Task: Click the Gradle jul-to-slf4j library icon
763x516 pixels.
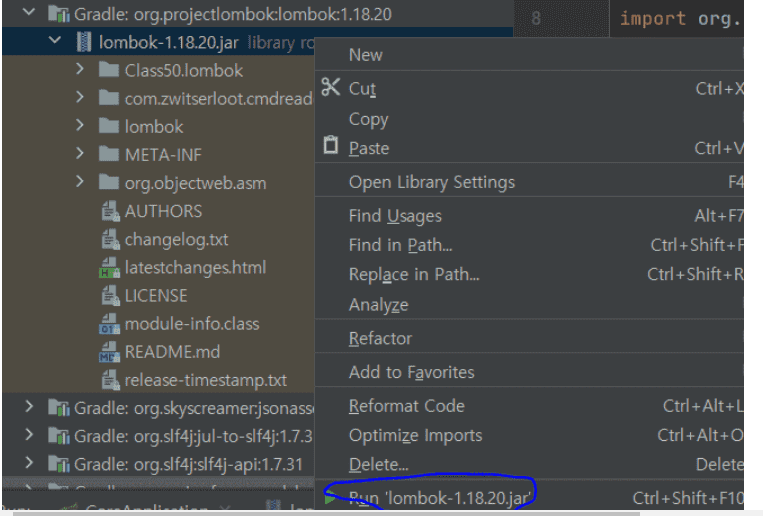Action: 59,436
